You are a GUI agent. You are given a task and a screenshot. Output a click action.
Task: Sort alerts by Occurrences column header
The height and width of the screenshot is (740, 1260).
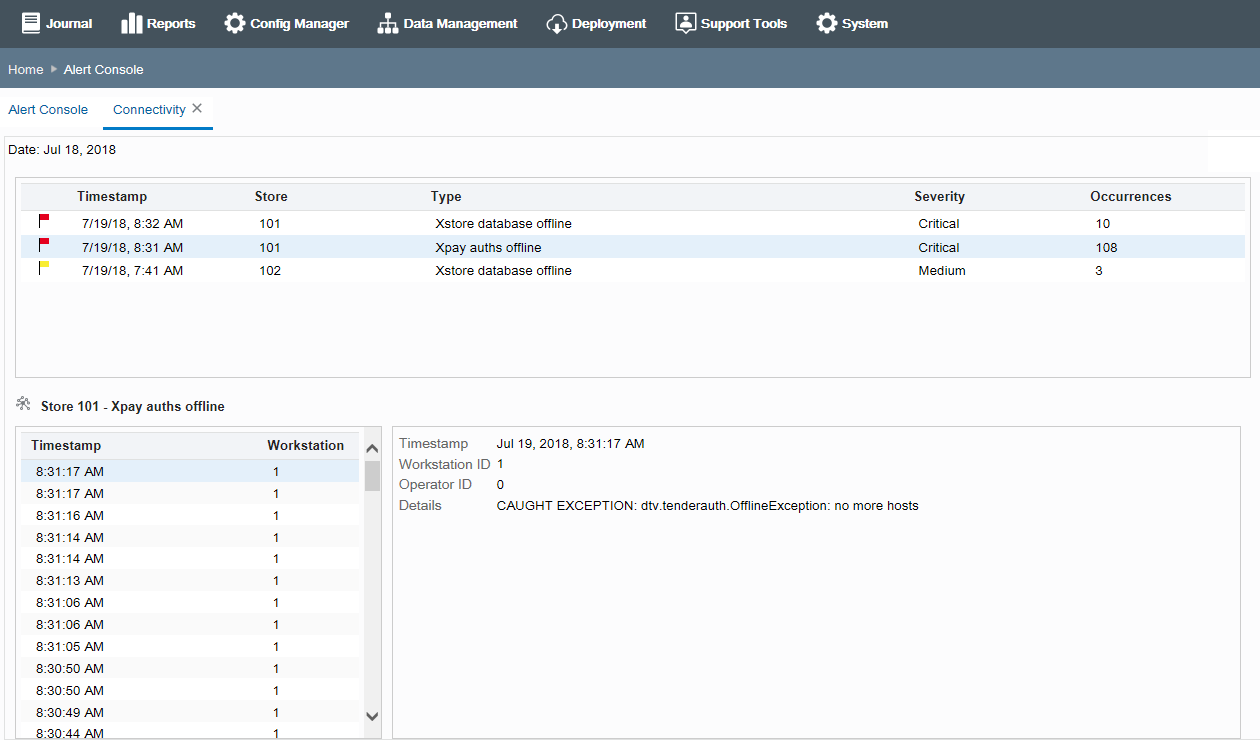click(1130, 197)
